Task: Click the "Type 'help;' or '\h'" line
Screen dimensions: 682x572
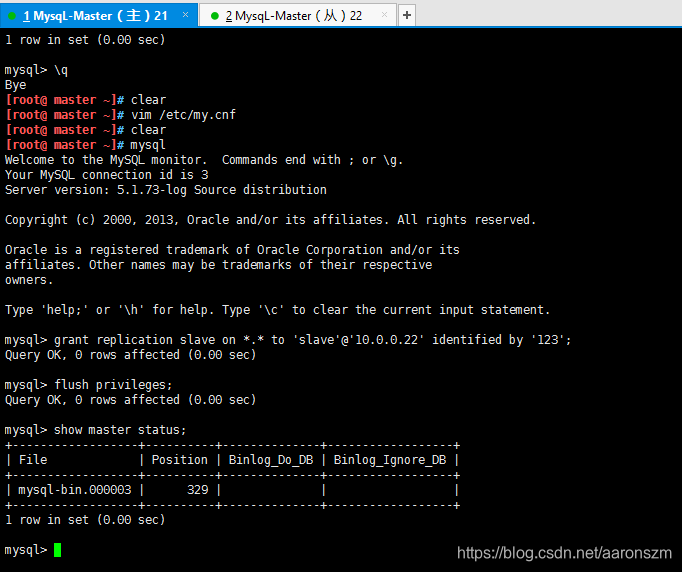Action: [x=277, y=310]
